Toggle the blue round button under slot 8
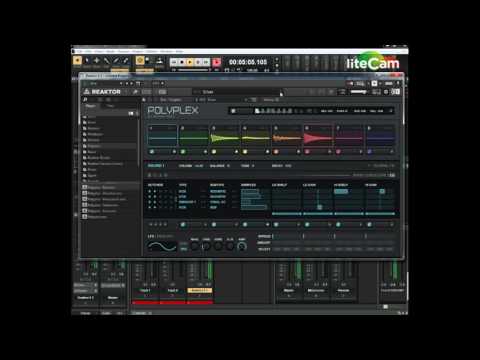Image resolution: width=480 pixels, height=360 pixels. 369,152
